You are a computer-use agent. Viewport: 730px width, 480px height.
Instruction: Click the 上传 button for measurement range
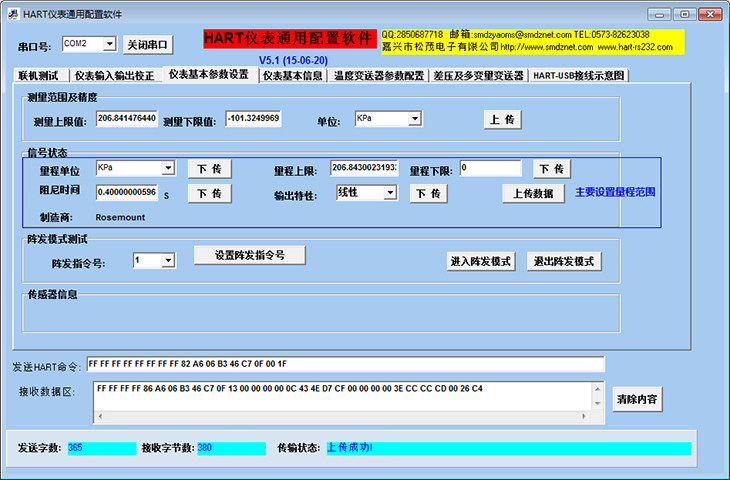click(x=502, y=120)
